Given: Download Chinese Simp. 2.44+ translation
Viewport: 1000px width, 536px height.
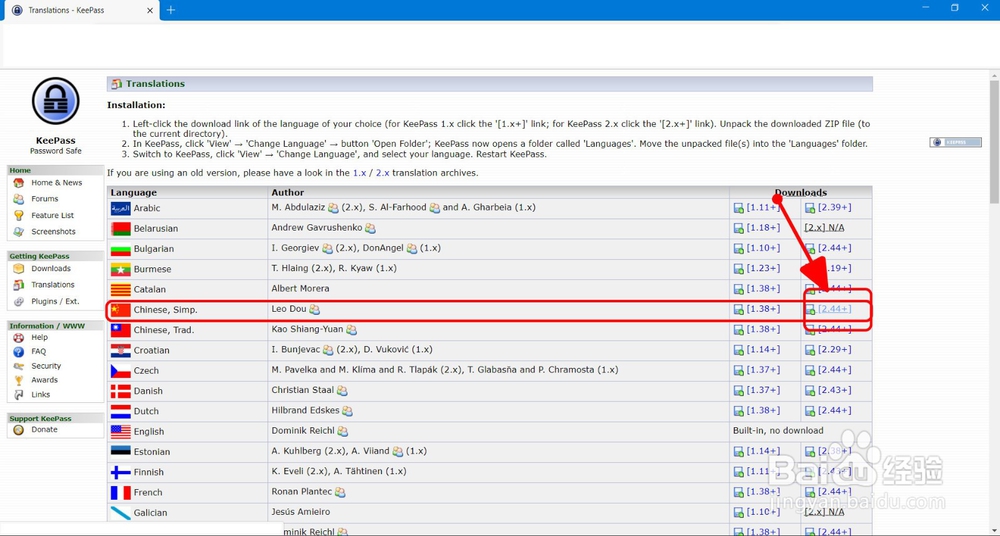Looking at the screenshot, I should 835,309.
